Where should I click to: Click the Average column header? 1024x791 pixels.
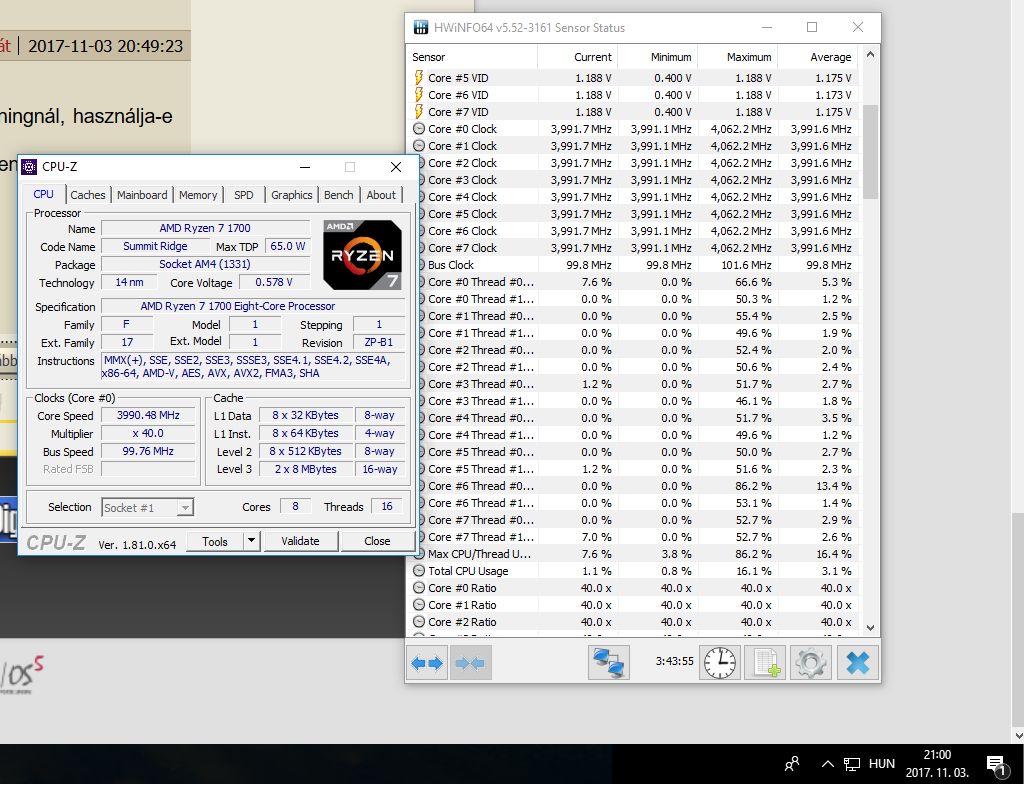817,57
